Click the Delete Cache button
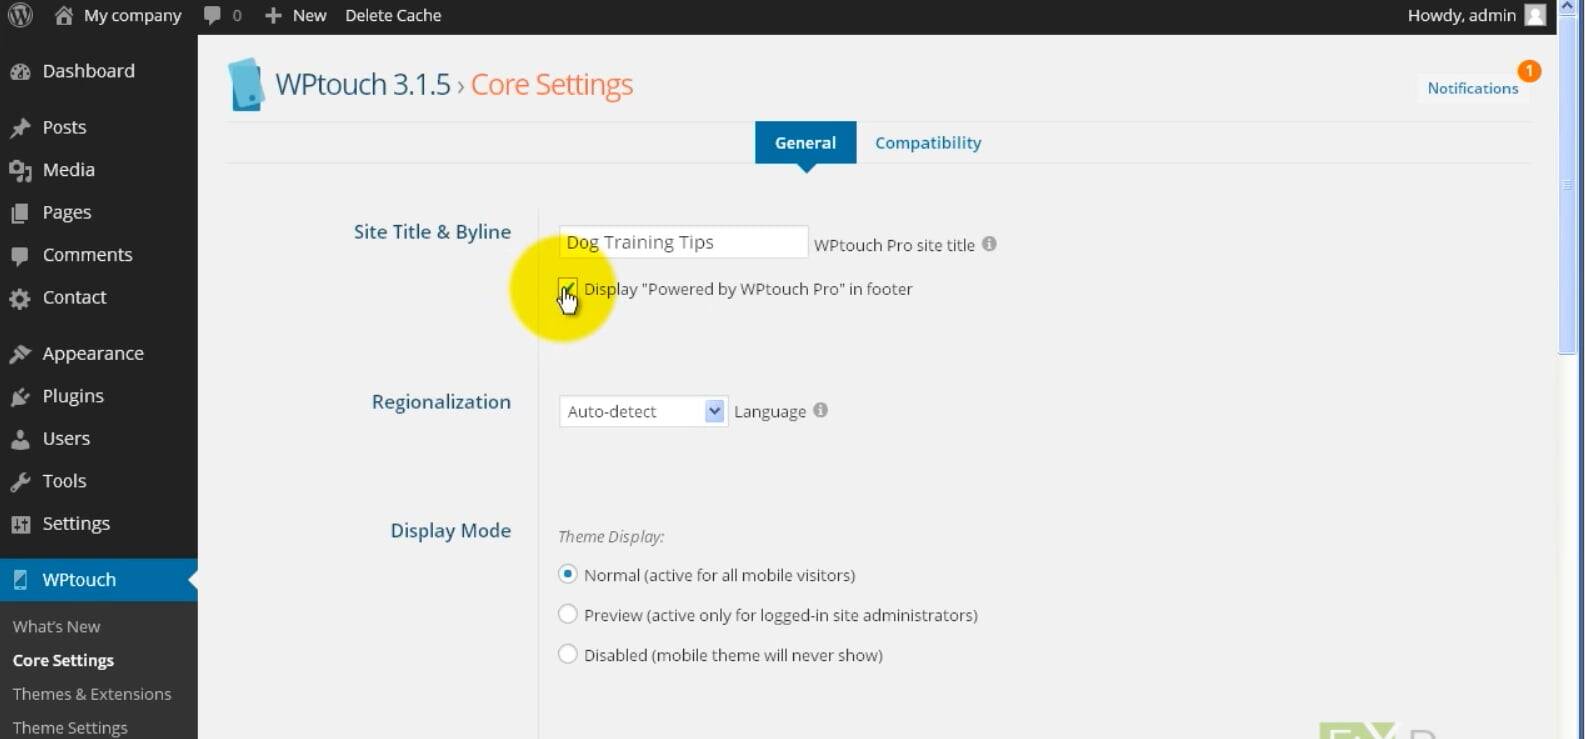This screenshot has height=739, width=1585. coord(393,15)
